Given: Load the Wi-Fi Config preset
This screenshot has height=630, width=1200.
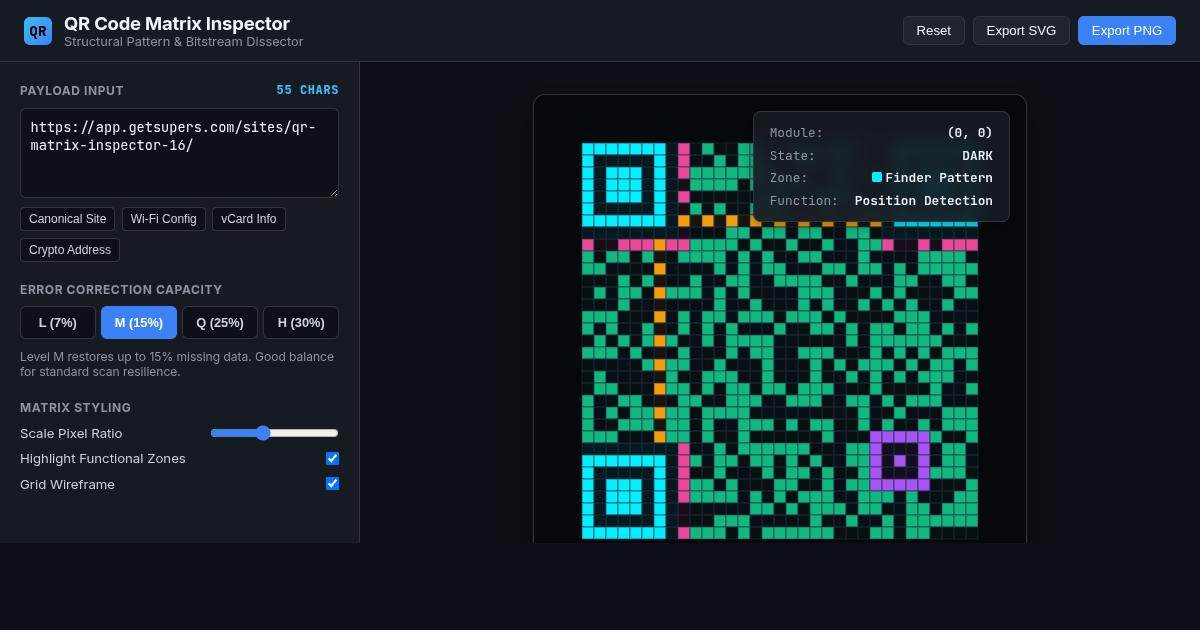Looking at the screenshot, I should (x=164, y=219).
